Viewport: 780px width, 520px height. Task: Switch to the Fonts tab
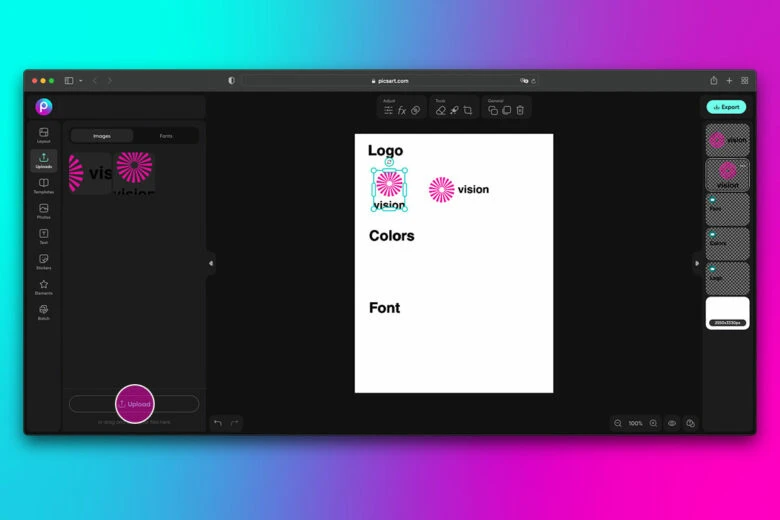[166, 136]
